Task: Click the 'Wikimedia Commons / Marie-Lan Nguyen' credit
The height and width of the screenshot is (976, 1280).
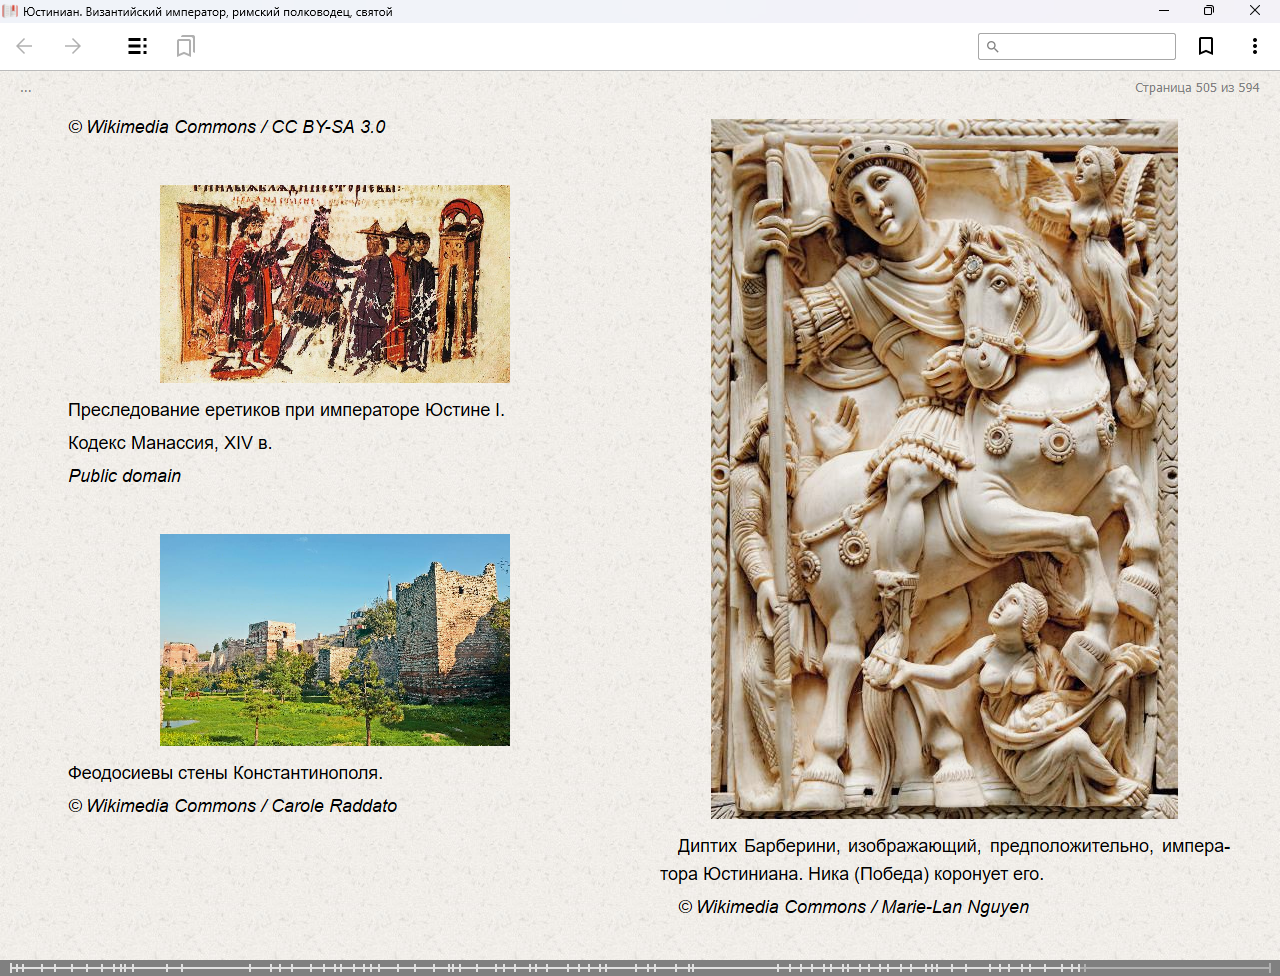Action: (853, 907)
